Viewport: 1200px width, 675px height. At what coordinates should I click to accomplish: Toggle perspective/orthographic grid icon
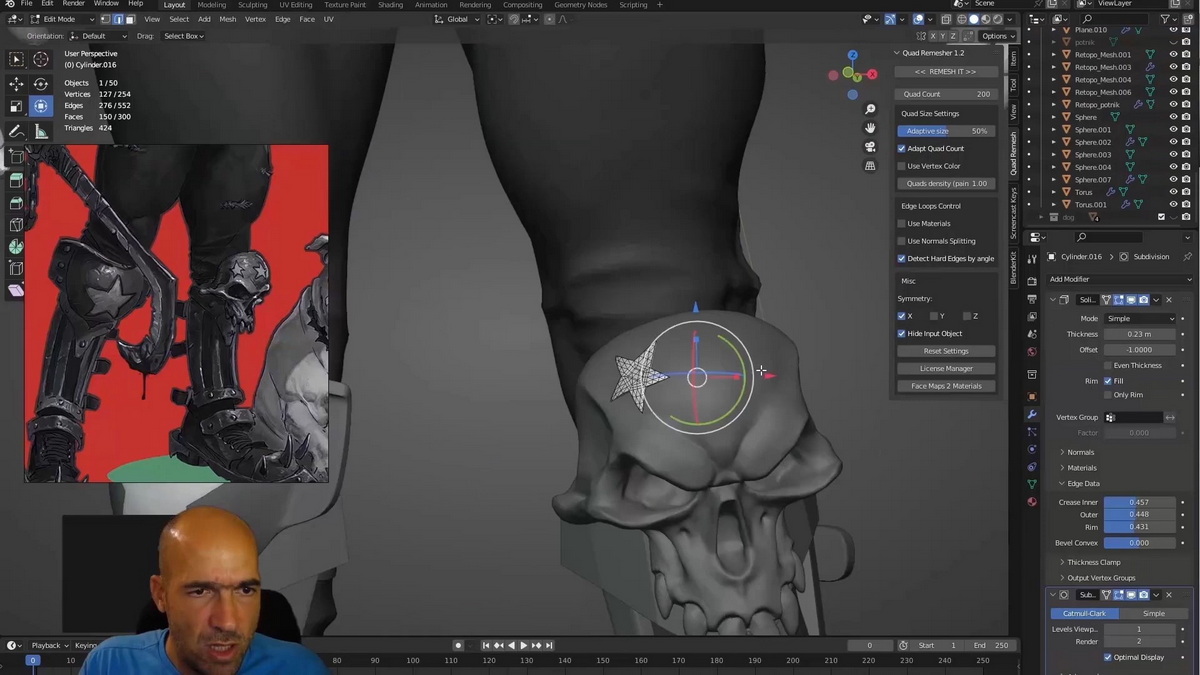pyautogui.click(x=870, y=166)
